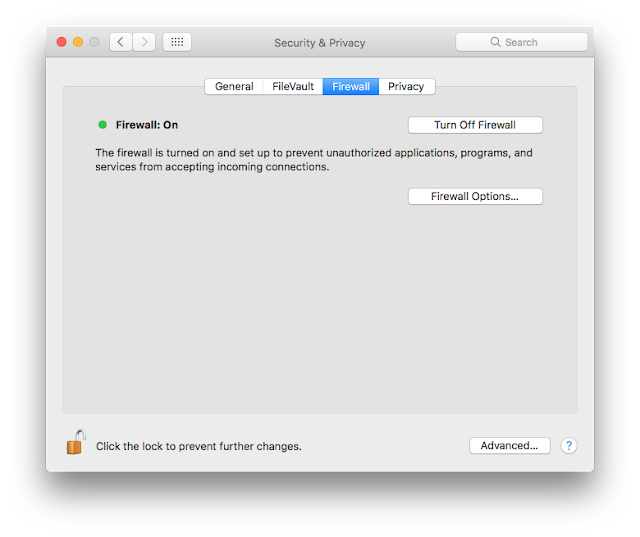Show all preferences using the grid icon
This screenshot has width=640, height=537.
[x=177, y=42]
